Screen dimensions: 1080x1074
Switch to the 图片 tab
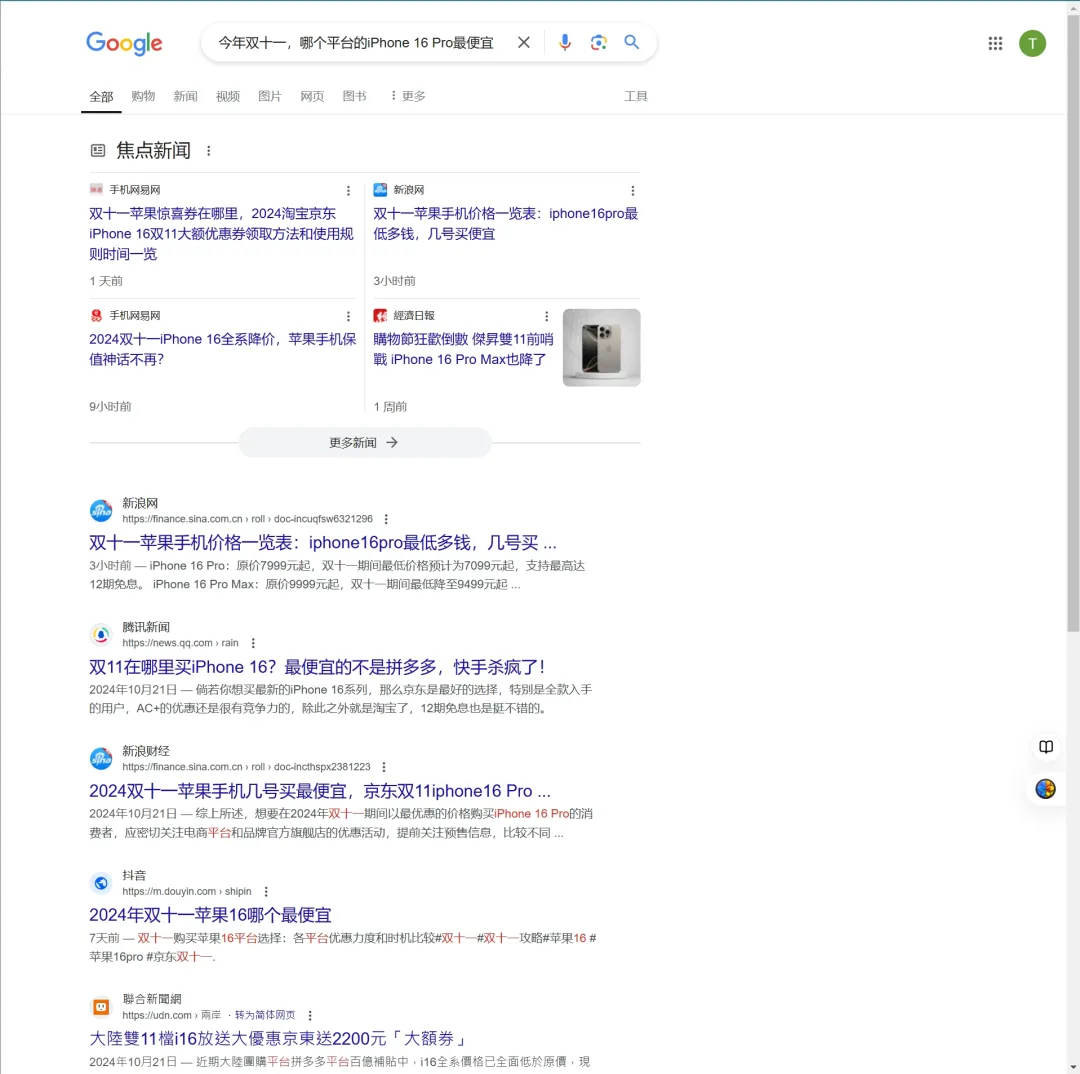point(270,96)
